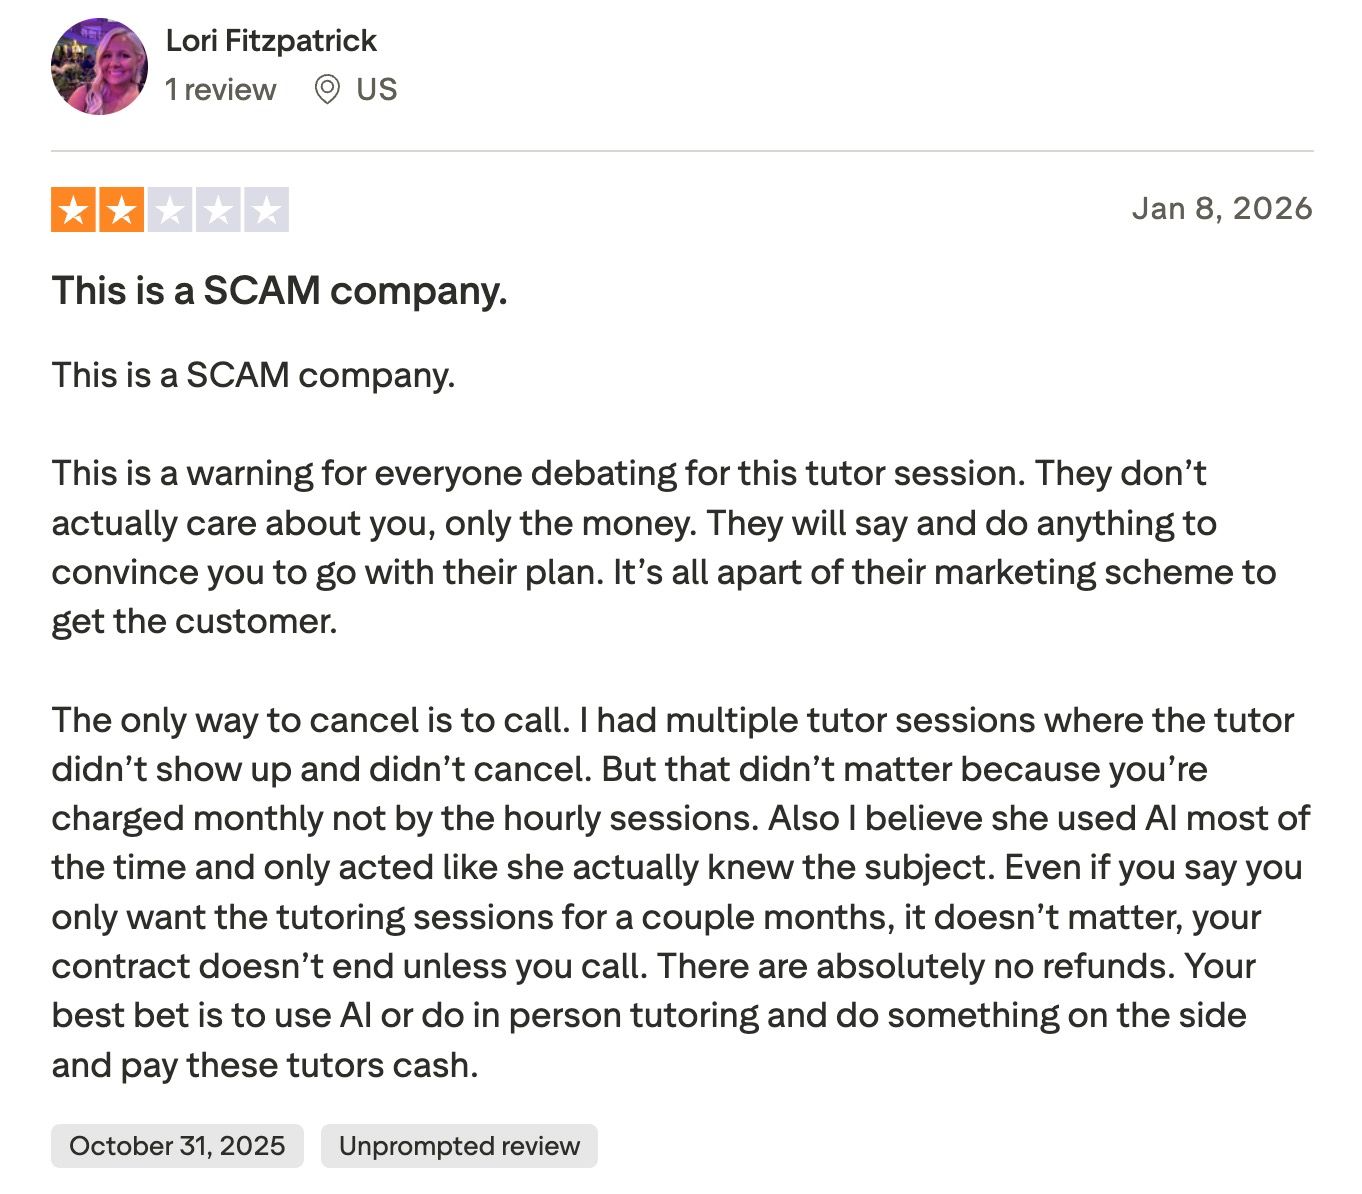
Task: Select the first paragraph of the review
Action: pyautogui.click(x=254, y=374)
